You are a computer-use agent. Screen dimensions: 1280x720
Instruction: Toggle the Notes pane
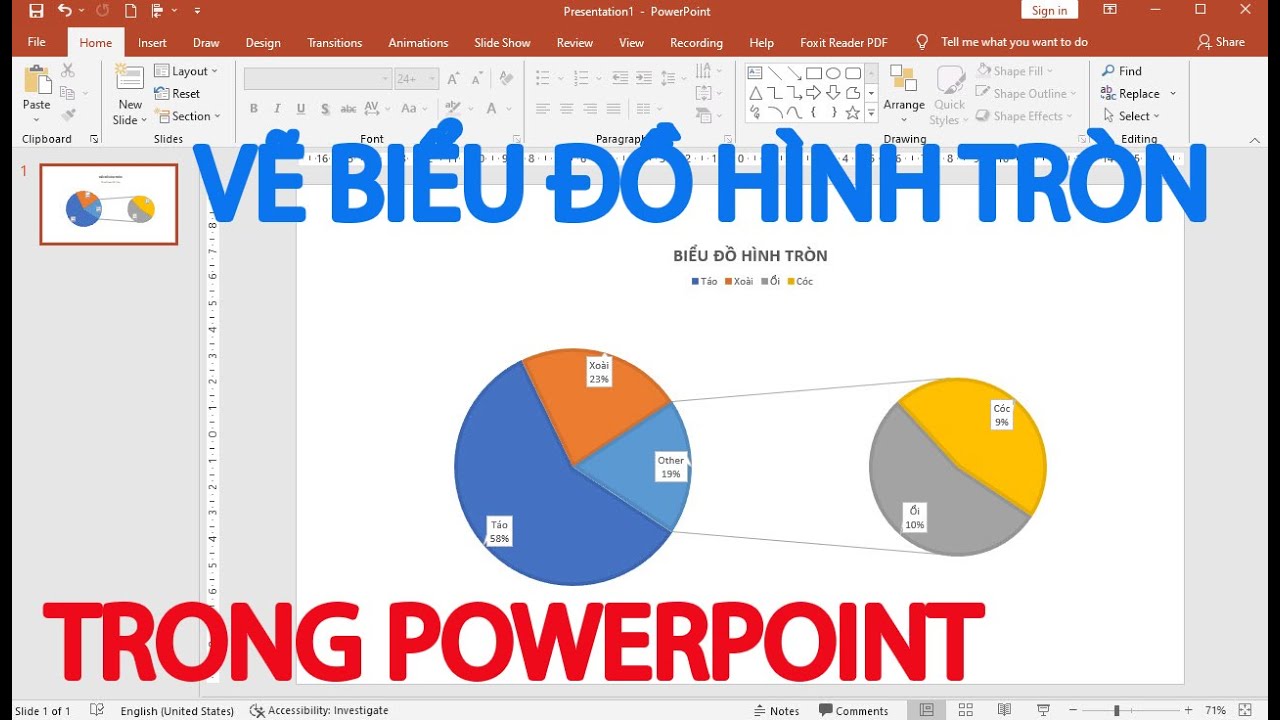click(776, 711)
